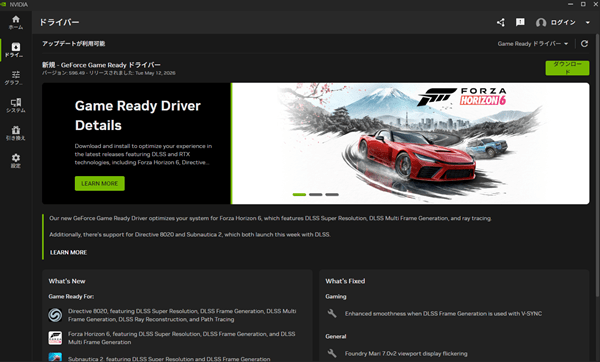This screenshot has width=600, height=362.
Task: Open the Redeem (引き換え) sidebar section
Action: (16, 133)
